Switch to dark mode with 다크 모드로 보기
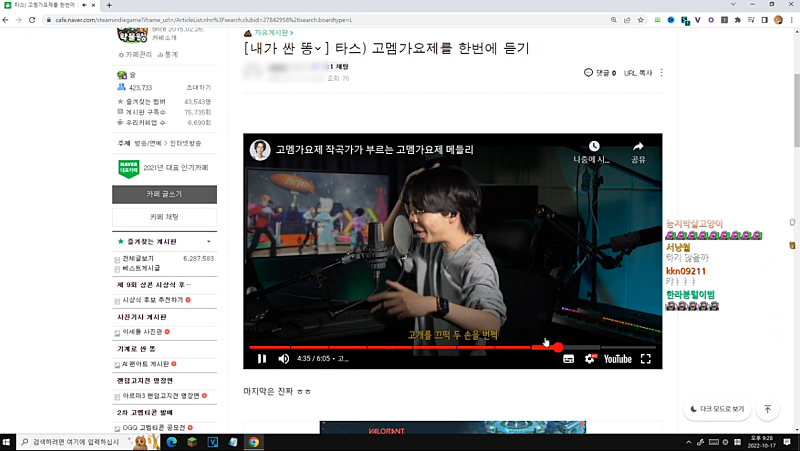800x451 pixels. [717, 409]
